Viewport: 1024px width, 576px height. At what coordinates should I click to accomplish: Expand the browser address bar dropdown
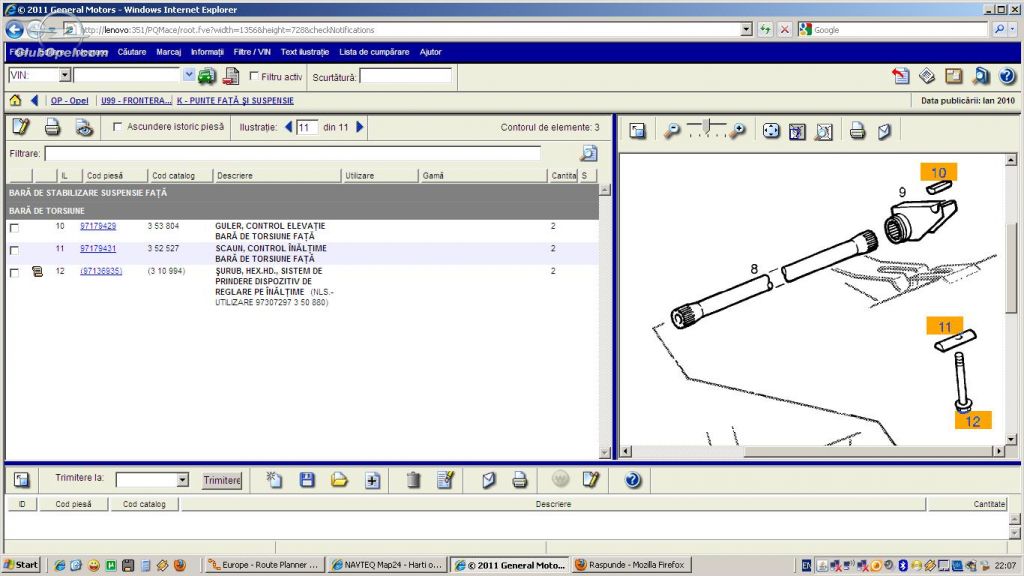pos(746,29)
